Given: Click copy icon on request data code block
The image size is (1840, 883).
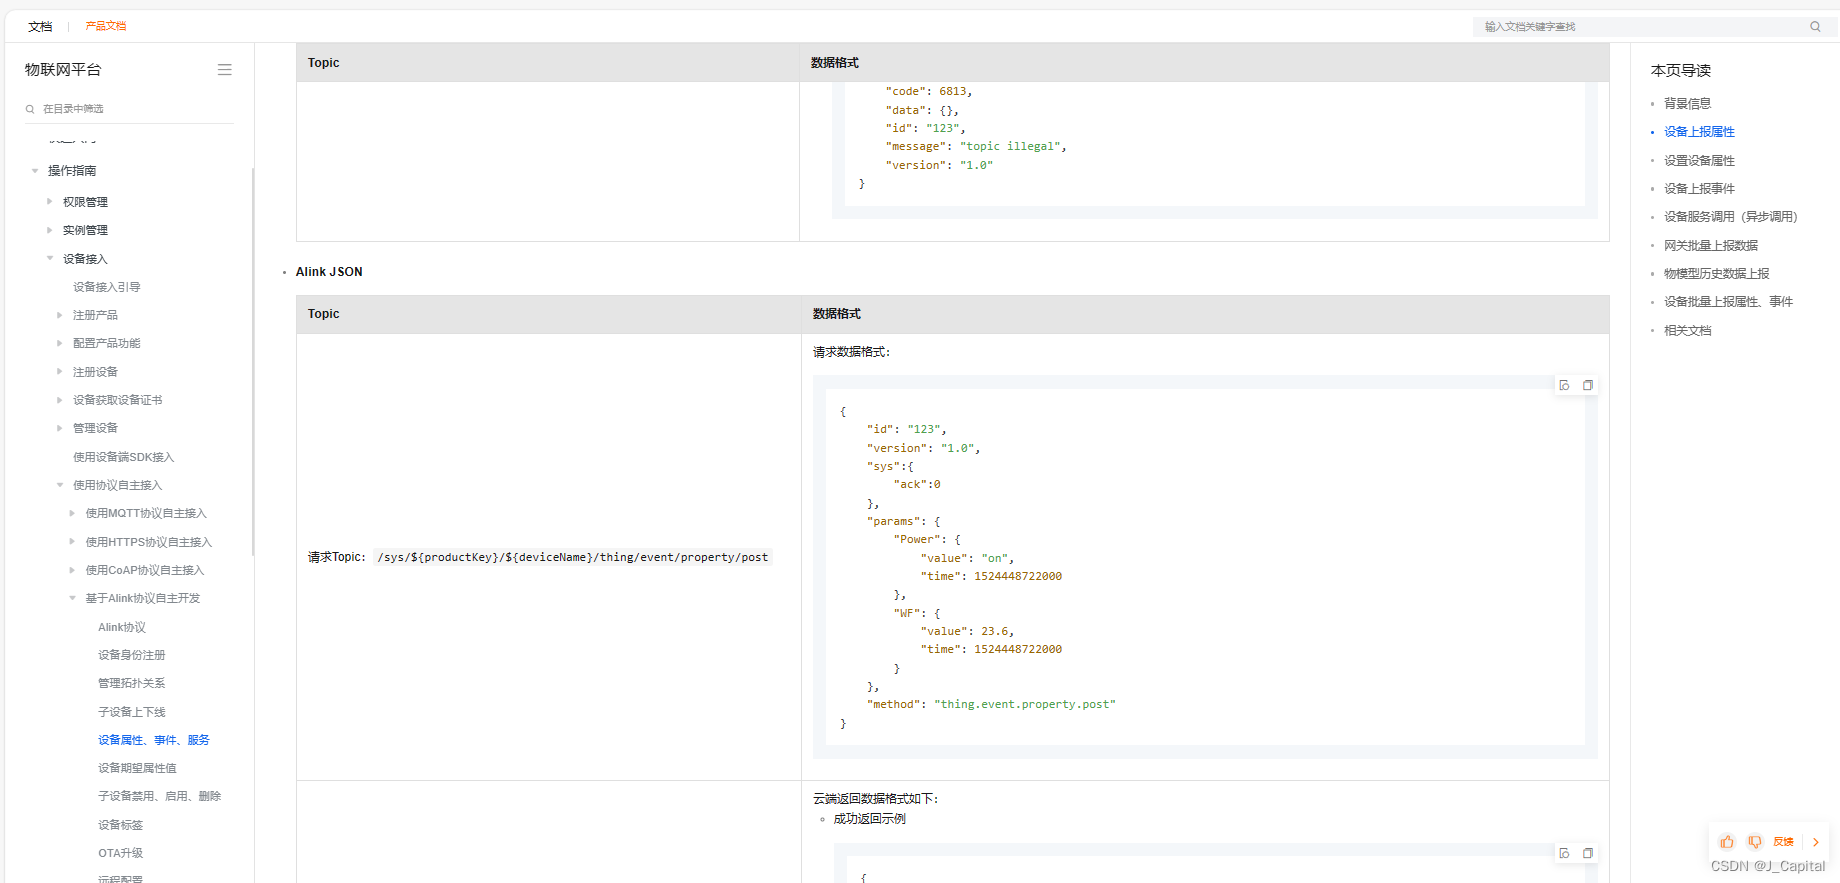Looking at the screenshot, I should click(x=1587, y=385).
